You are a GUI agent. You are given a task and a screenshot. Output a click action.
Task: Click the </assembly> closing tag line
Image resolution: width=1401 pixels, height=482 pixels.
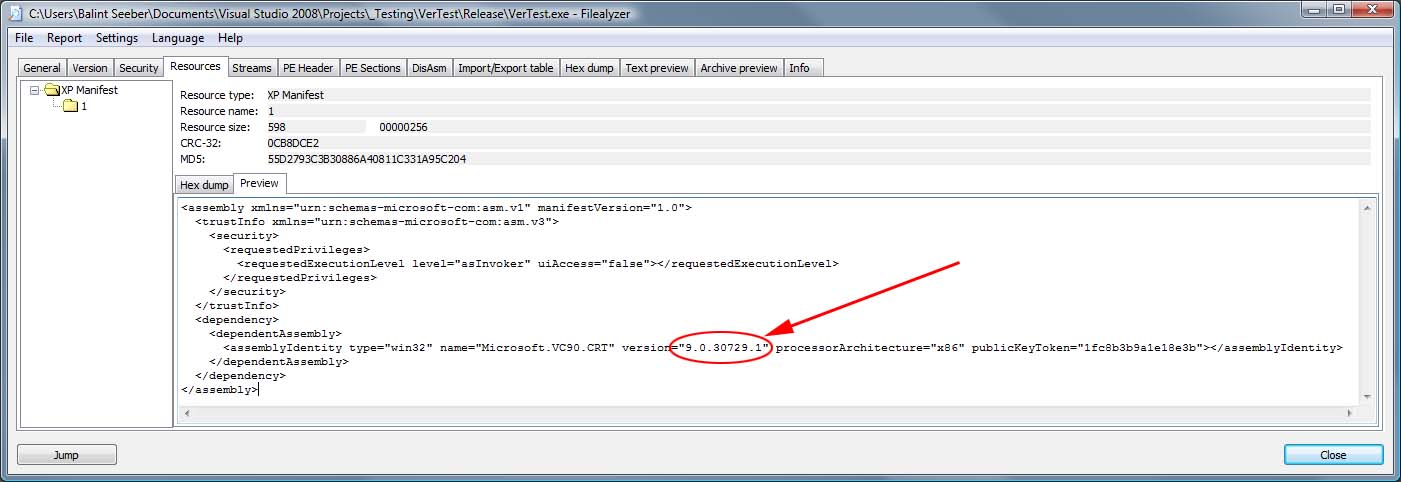click(219, 390)
